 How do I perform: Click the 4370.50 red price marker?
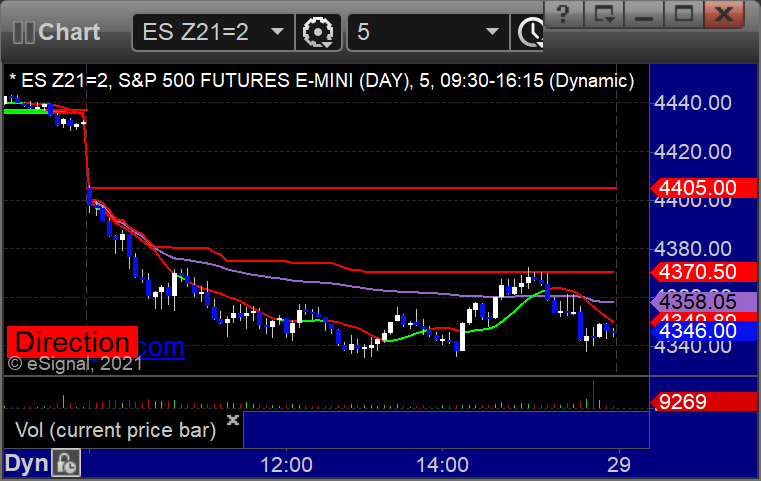tap(704, 272)
